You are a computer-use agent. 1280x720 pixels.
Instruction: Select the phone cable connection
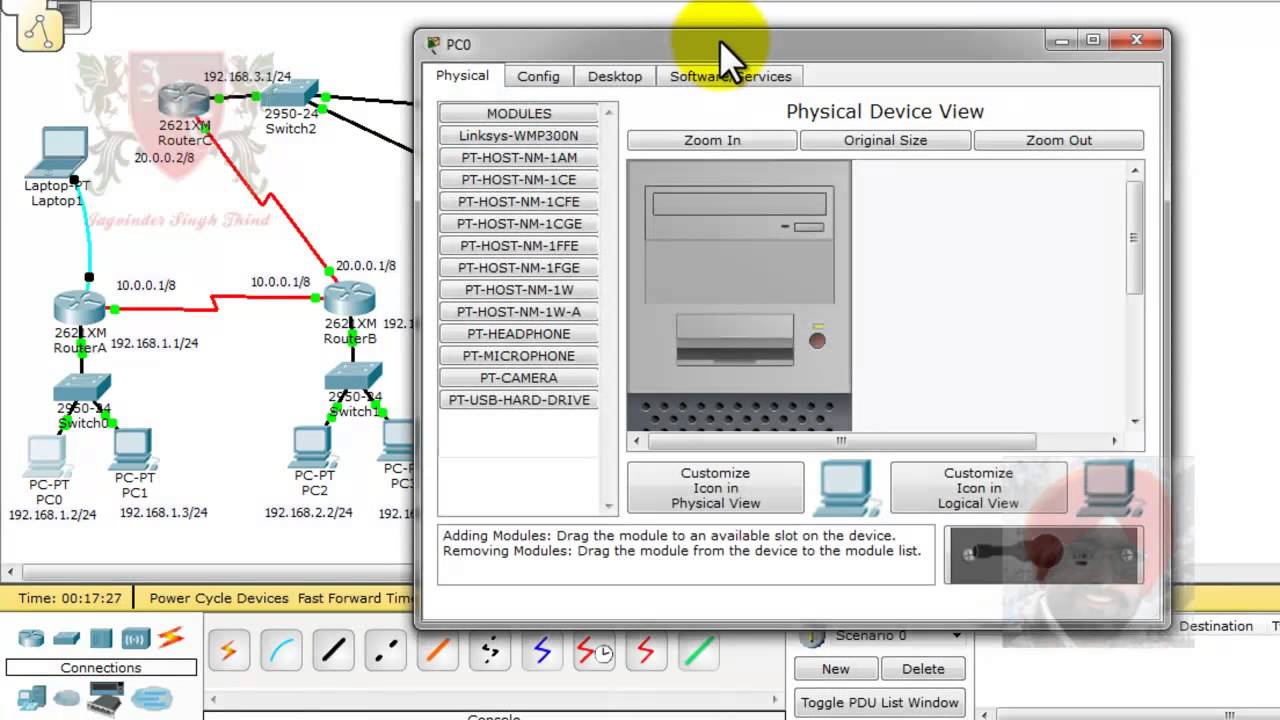tap(489, 652)
